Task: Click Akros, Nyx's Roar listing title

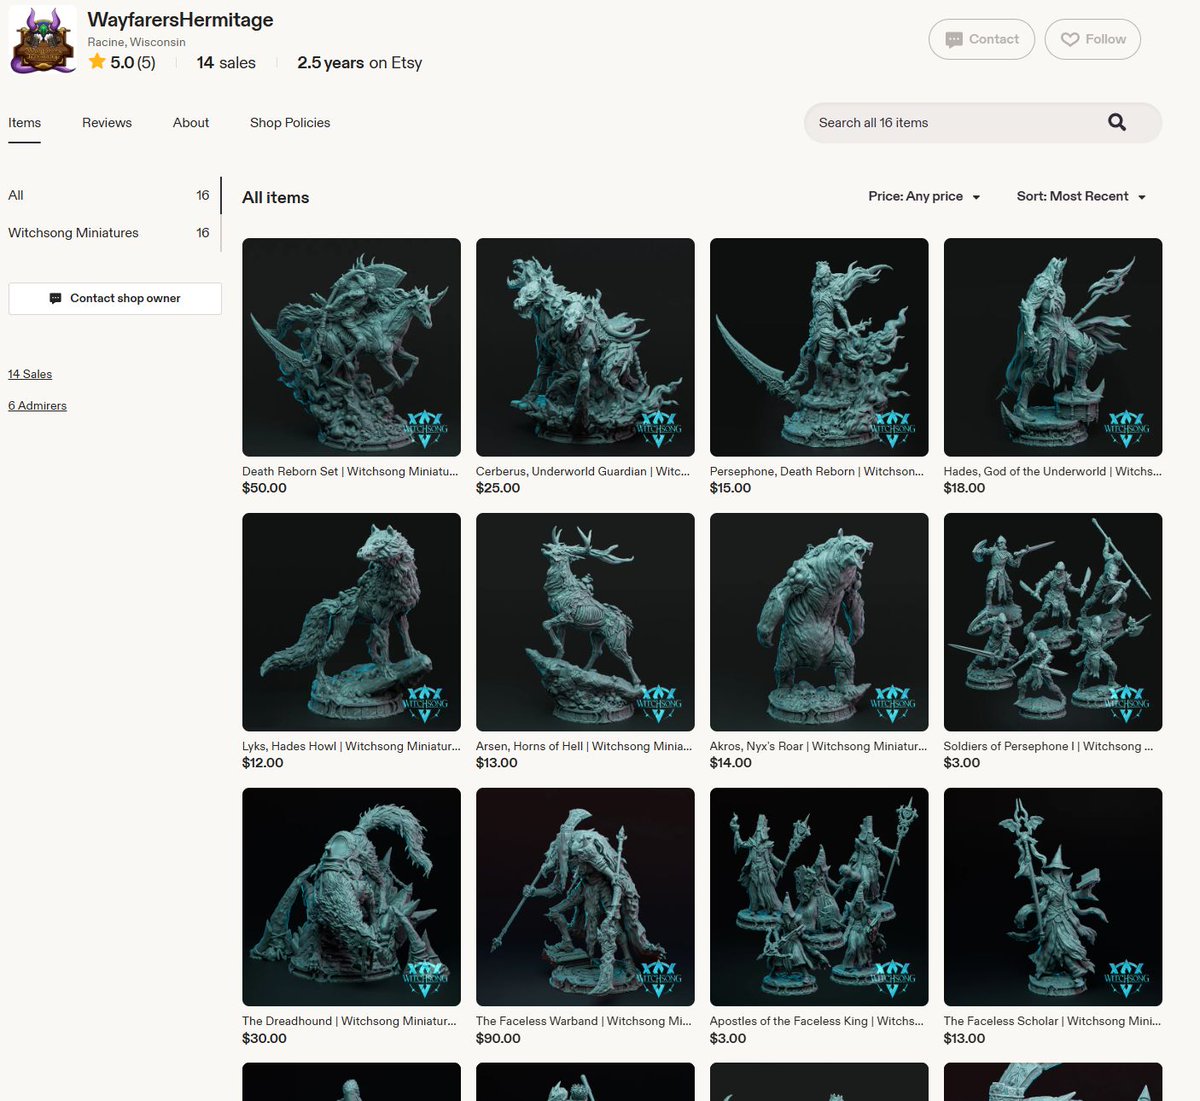Action: [819, 746]
